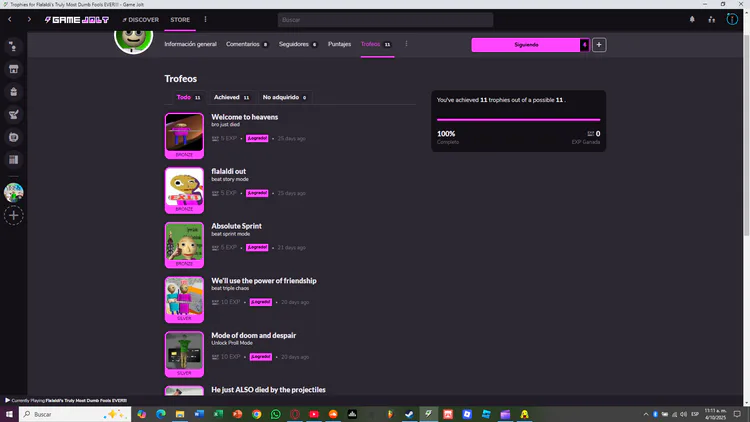Open Roblox from the taskbar
This screenshot has height=422, width=750.
[467, 414]
